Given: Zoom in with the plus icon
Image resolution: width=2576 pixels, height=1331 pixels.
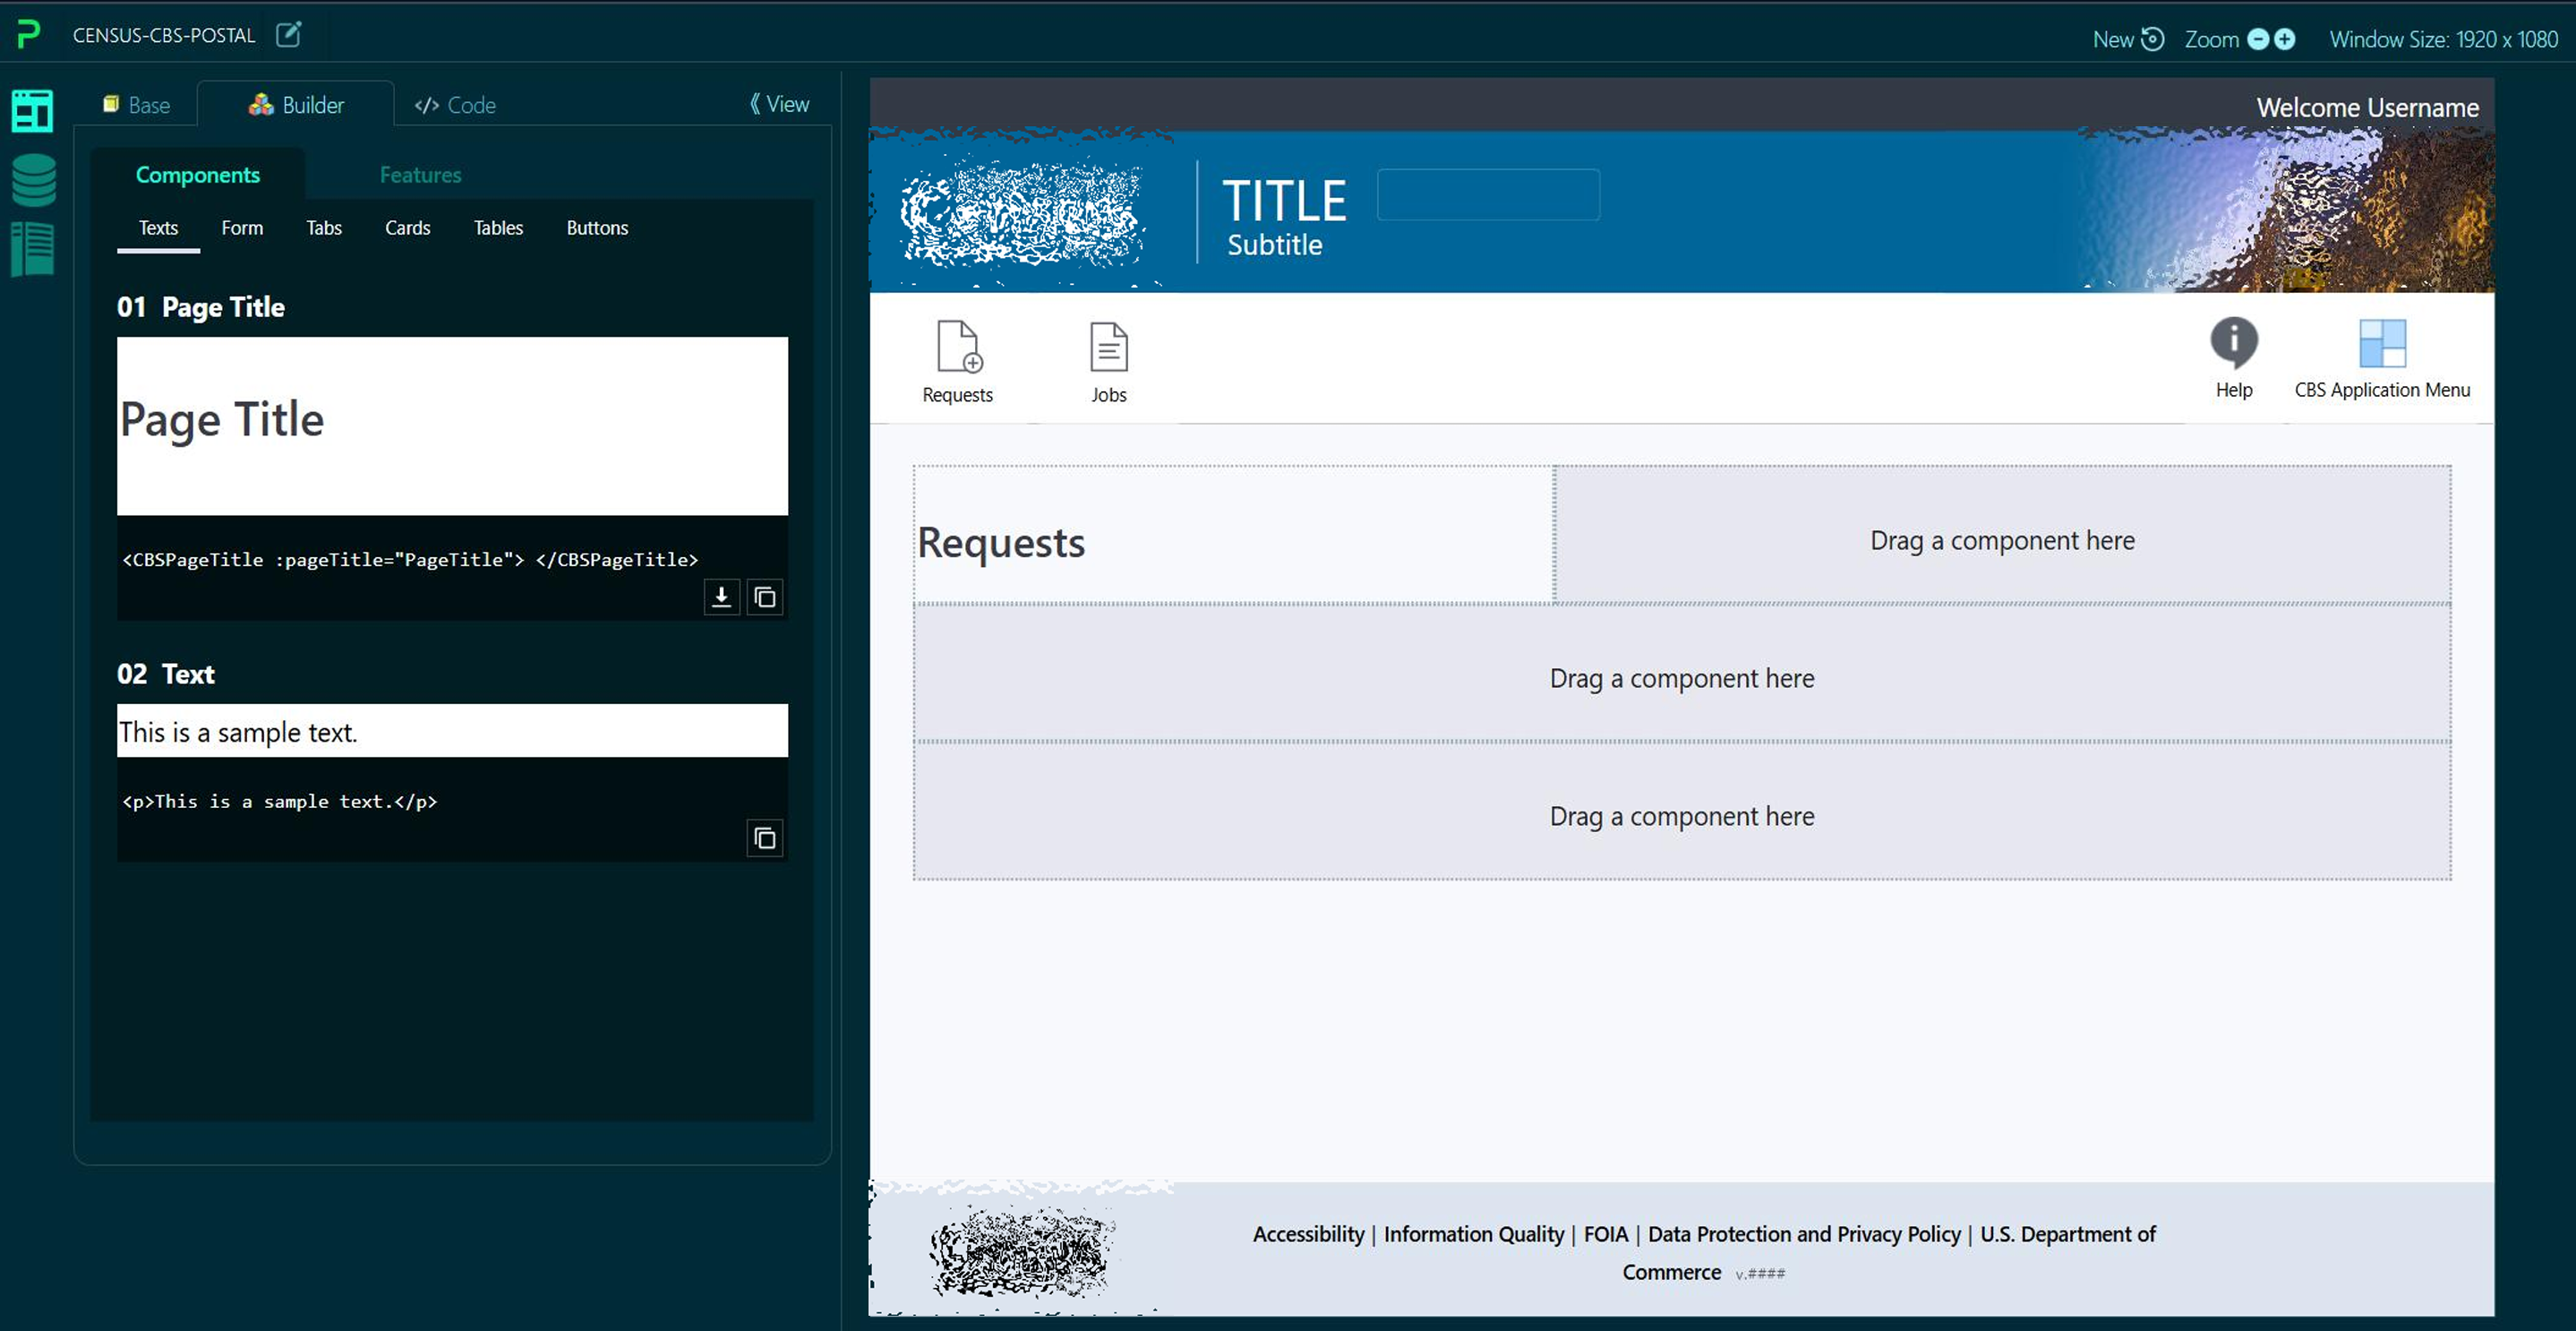Looking at the screenshot, I should click(x=2285, y=39).
